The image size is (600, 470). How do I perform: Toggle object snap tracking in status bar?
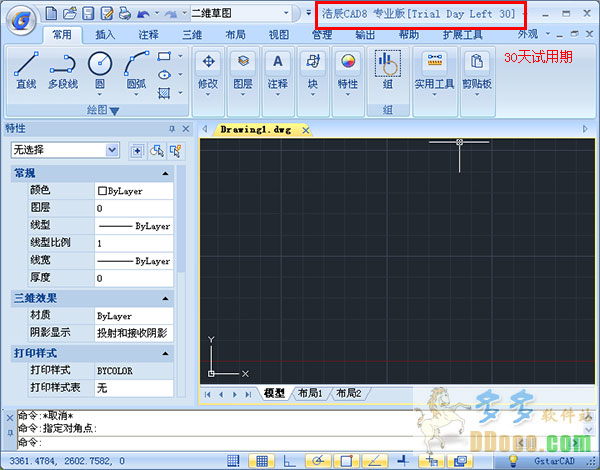pos(375,461)
